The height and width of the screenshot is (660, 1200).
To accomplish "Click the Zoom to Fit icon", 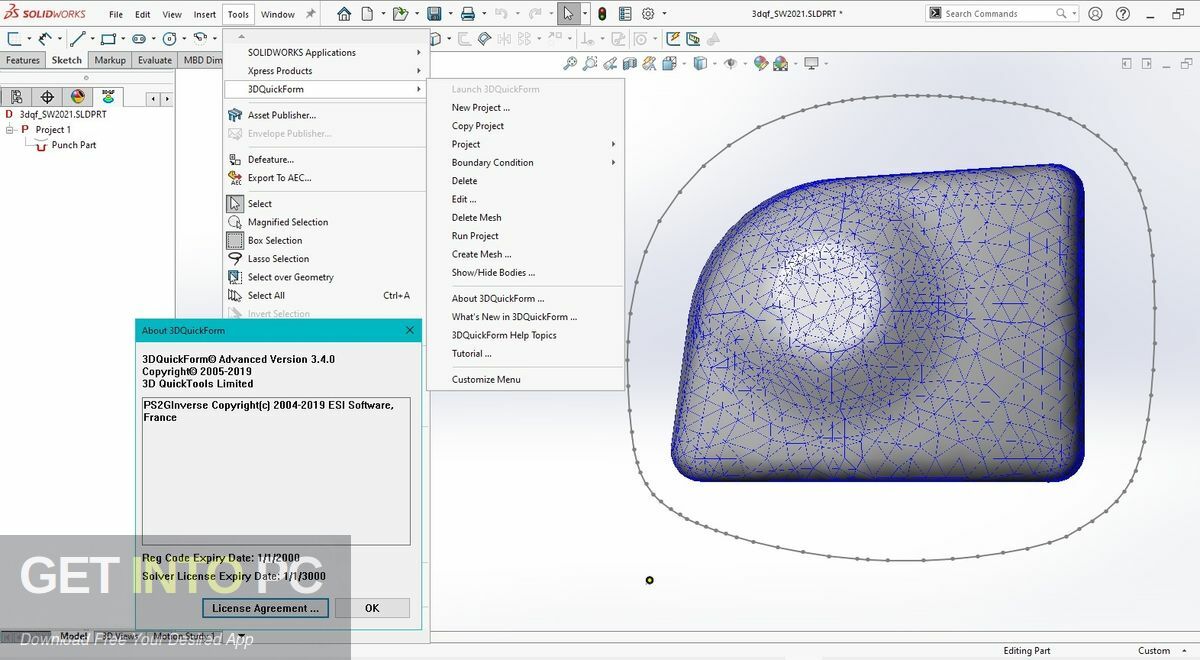I will pyautogui.click(x=570, y=63).
